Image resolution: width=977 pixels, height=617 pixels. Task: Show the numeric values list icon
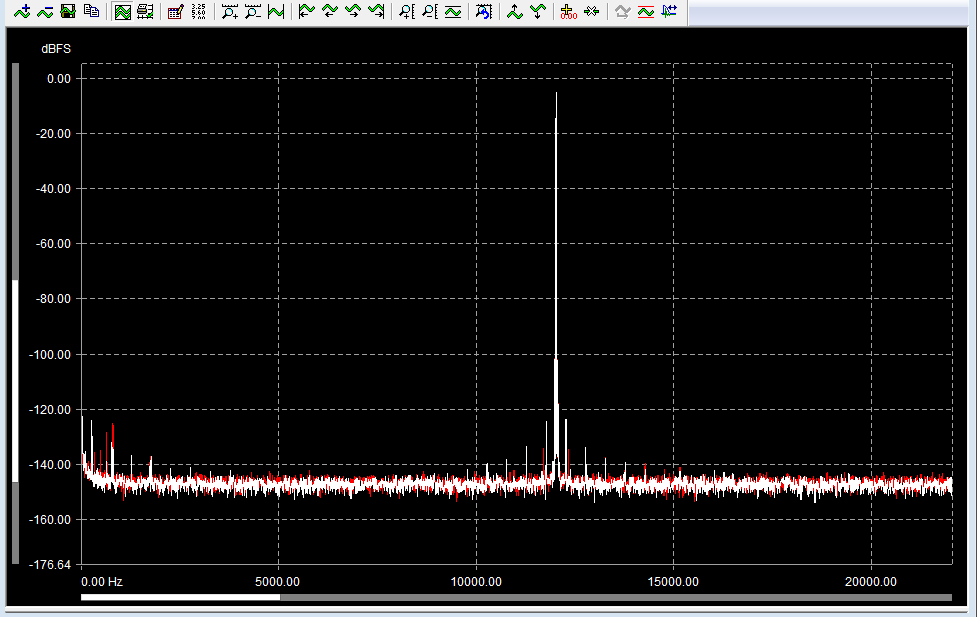click(199, 11)
